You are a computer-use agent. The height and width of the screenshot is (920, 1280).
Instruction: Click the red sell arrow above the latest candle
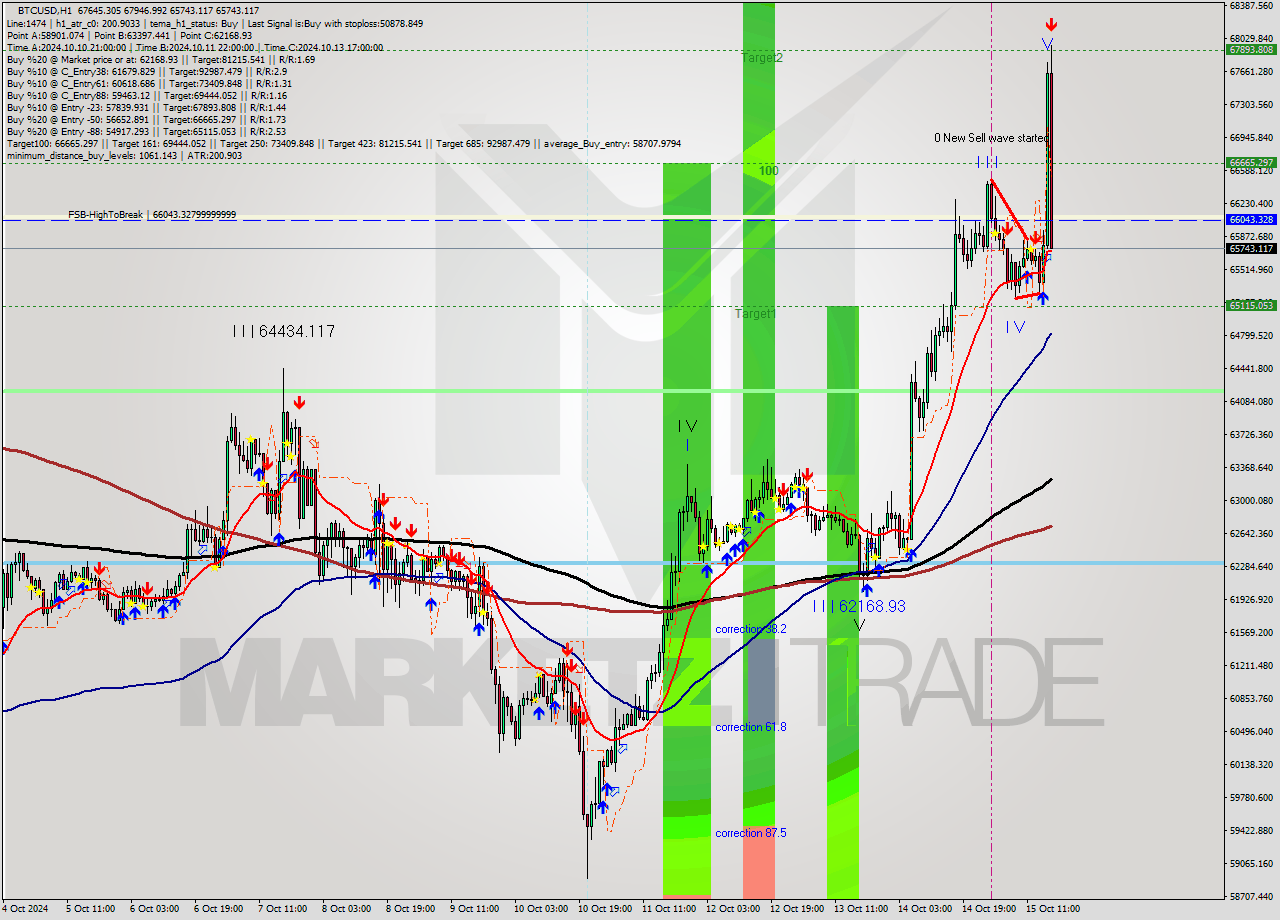(1051, 24)
